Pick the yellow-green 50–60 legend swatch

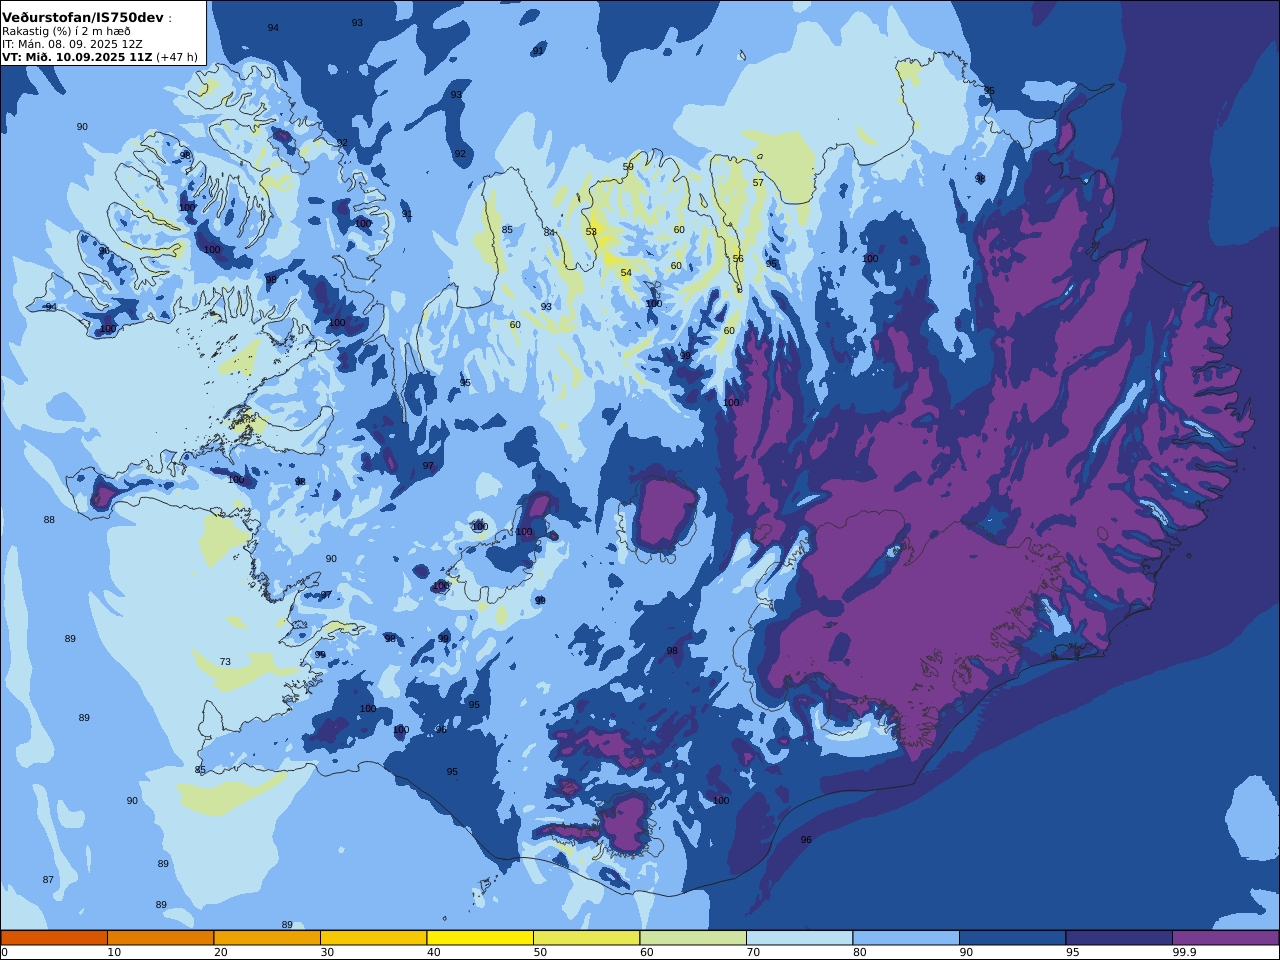(x=586, y=938)
